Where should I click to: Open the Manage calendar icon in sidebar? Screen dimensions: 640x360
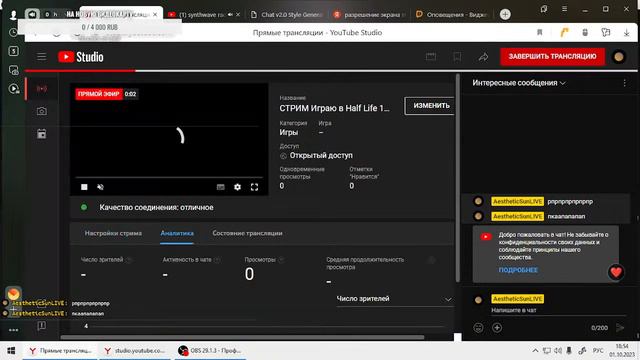[42, 134]
